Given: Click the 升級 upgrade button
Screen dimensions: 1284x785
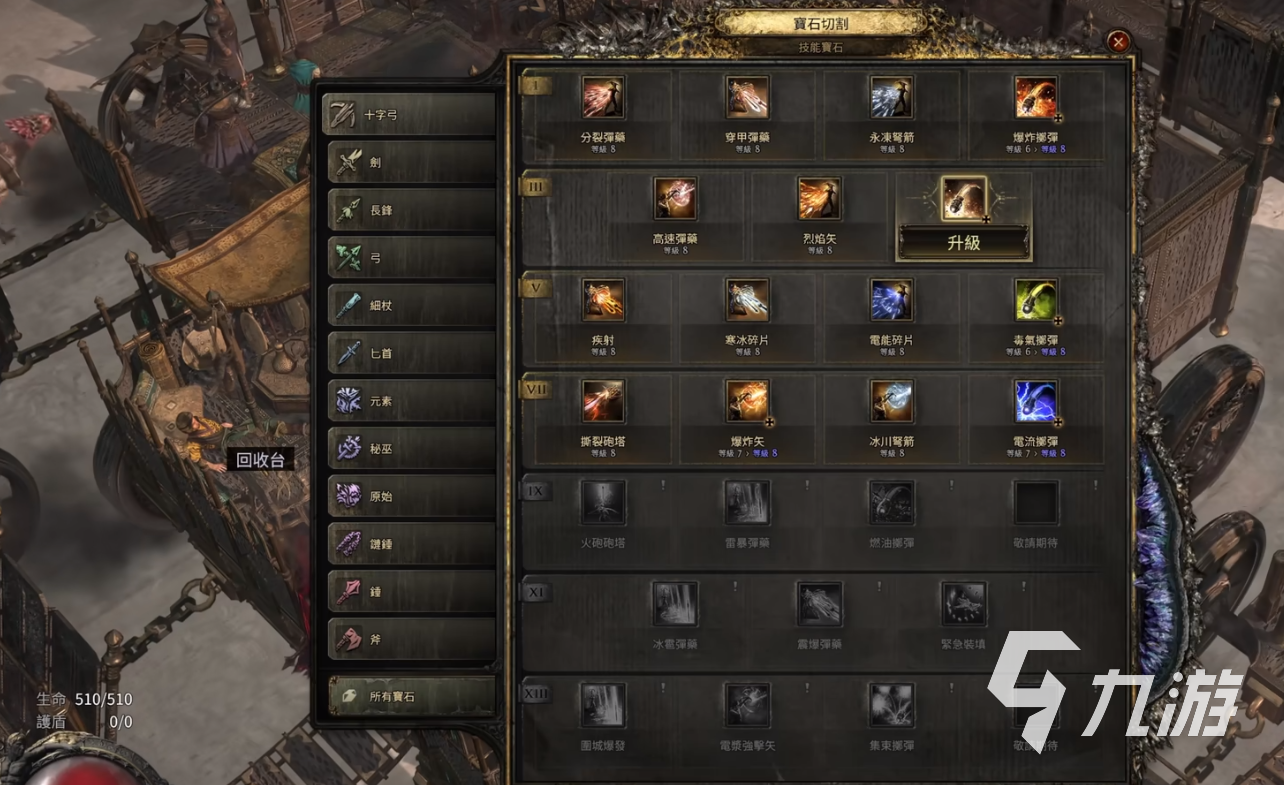Looking at the screenshot, I should point(964,242).
